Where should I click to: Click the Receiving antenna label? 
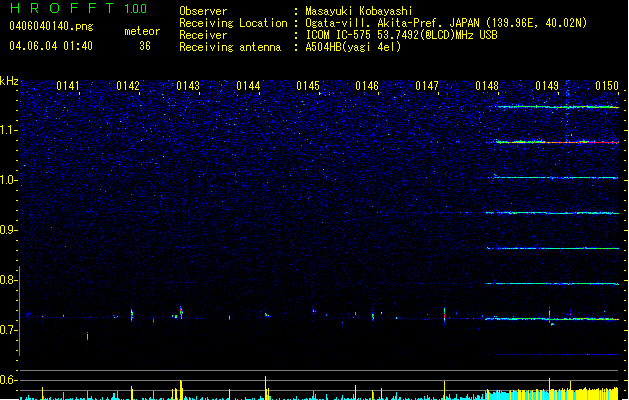click(230, 47)
